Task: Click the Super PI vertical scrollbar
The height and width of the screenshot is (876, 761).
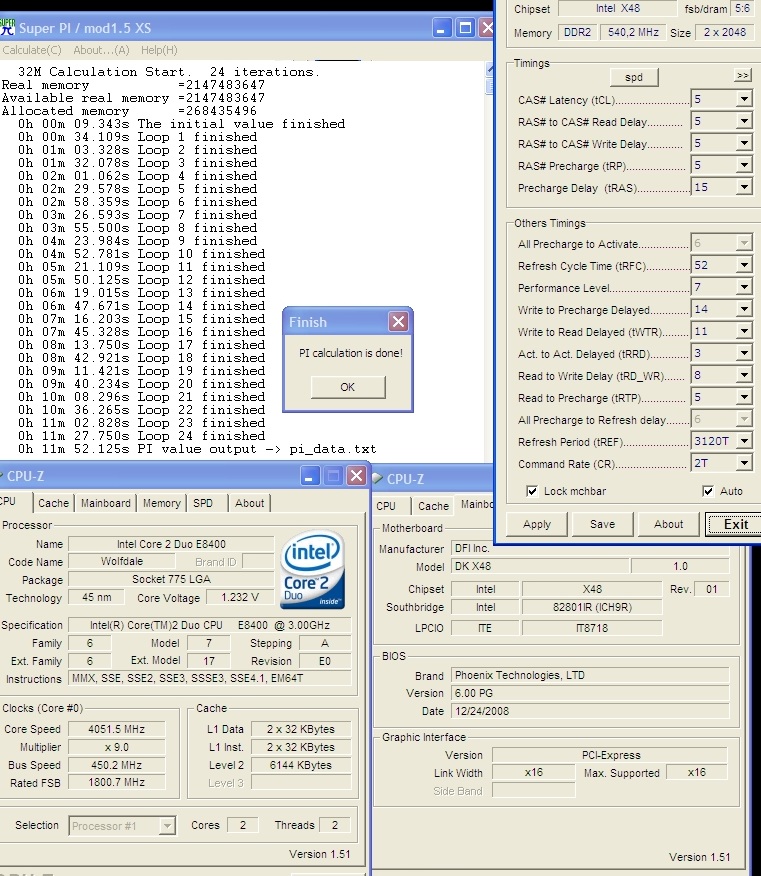Action: coord(489,260)
